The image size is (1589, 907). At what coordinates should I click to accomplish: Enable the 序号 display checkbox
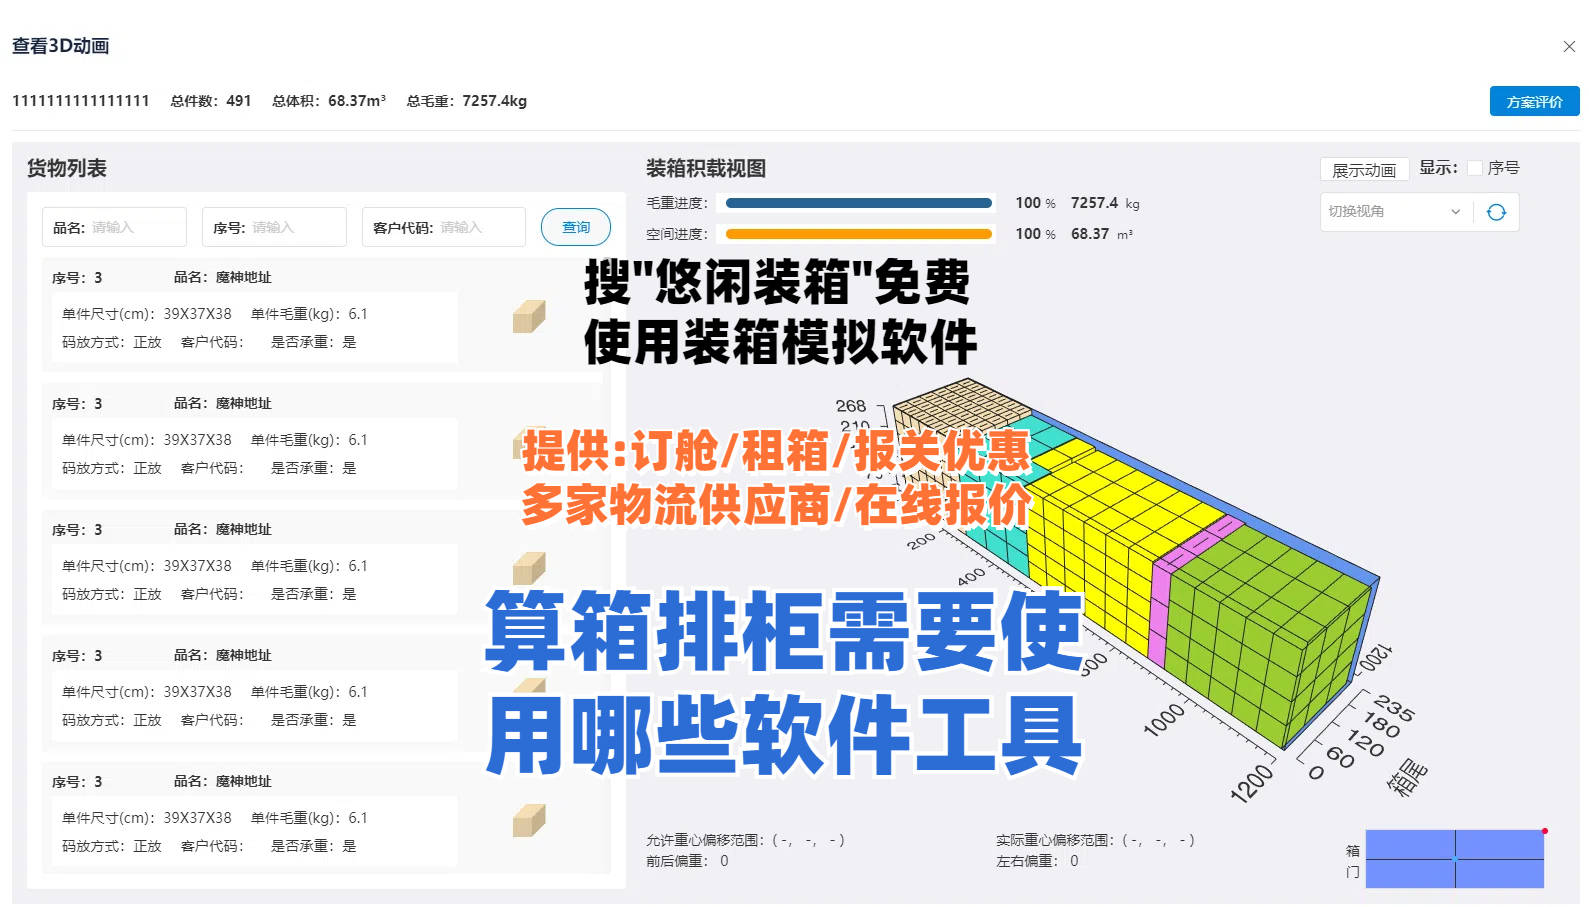1474,168
